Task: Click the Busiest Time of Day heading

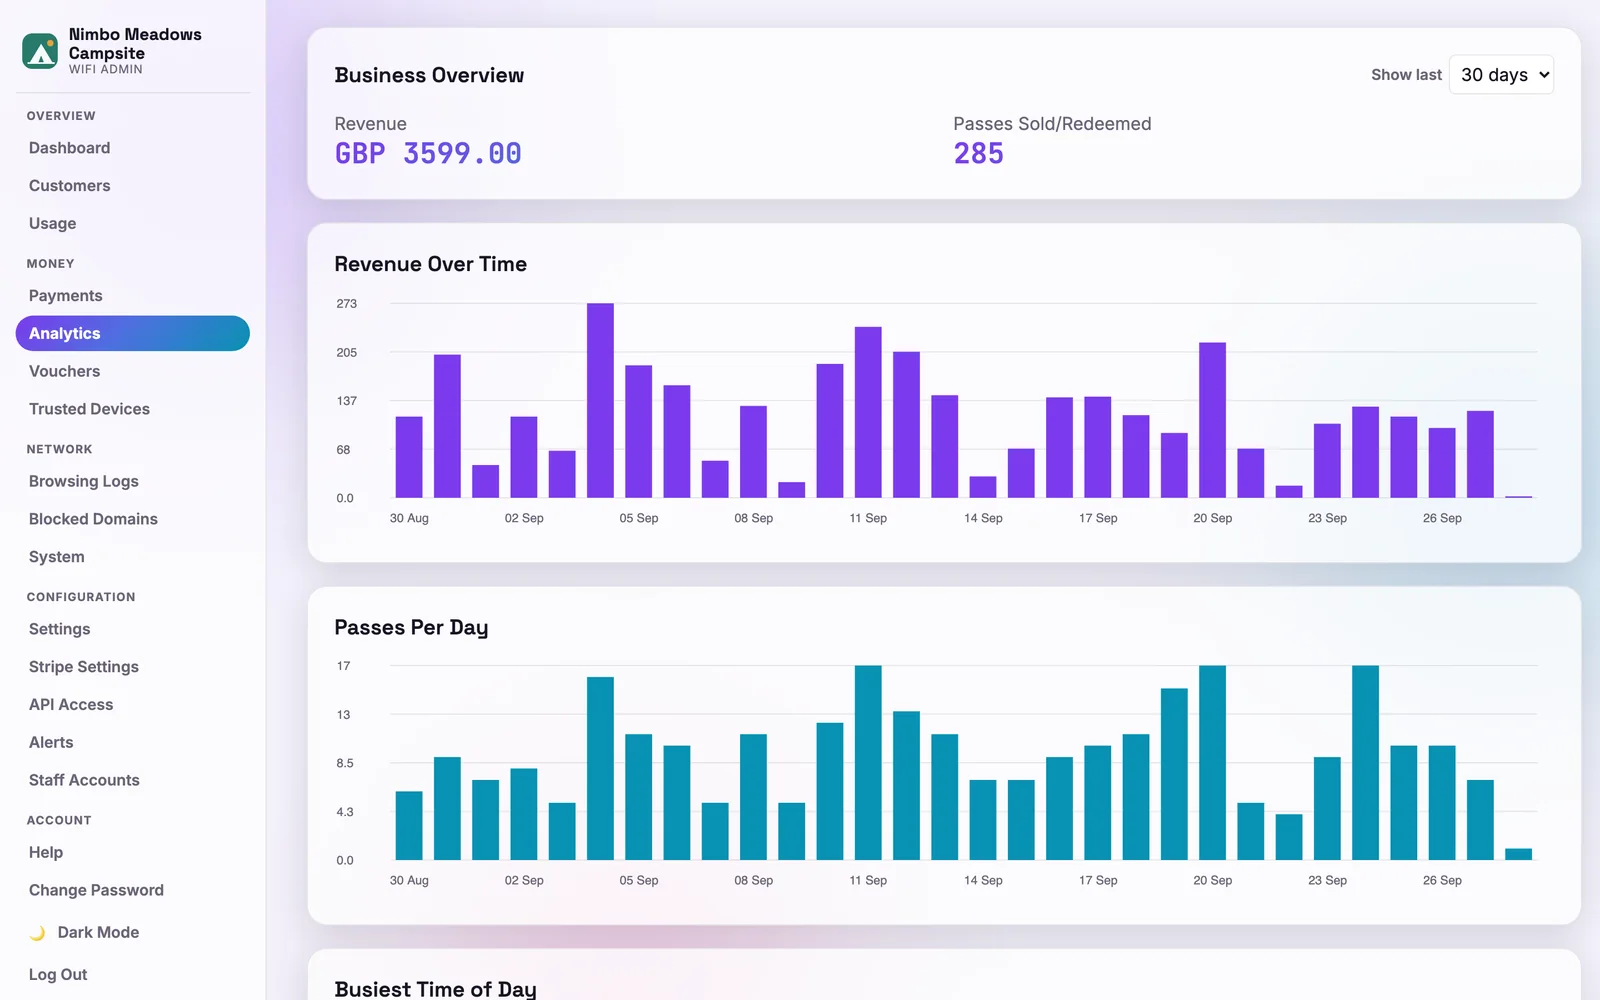Action: 435,989
